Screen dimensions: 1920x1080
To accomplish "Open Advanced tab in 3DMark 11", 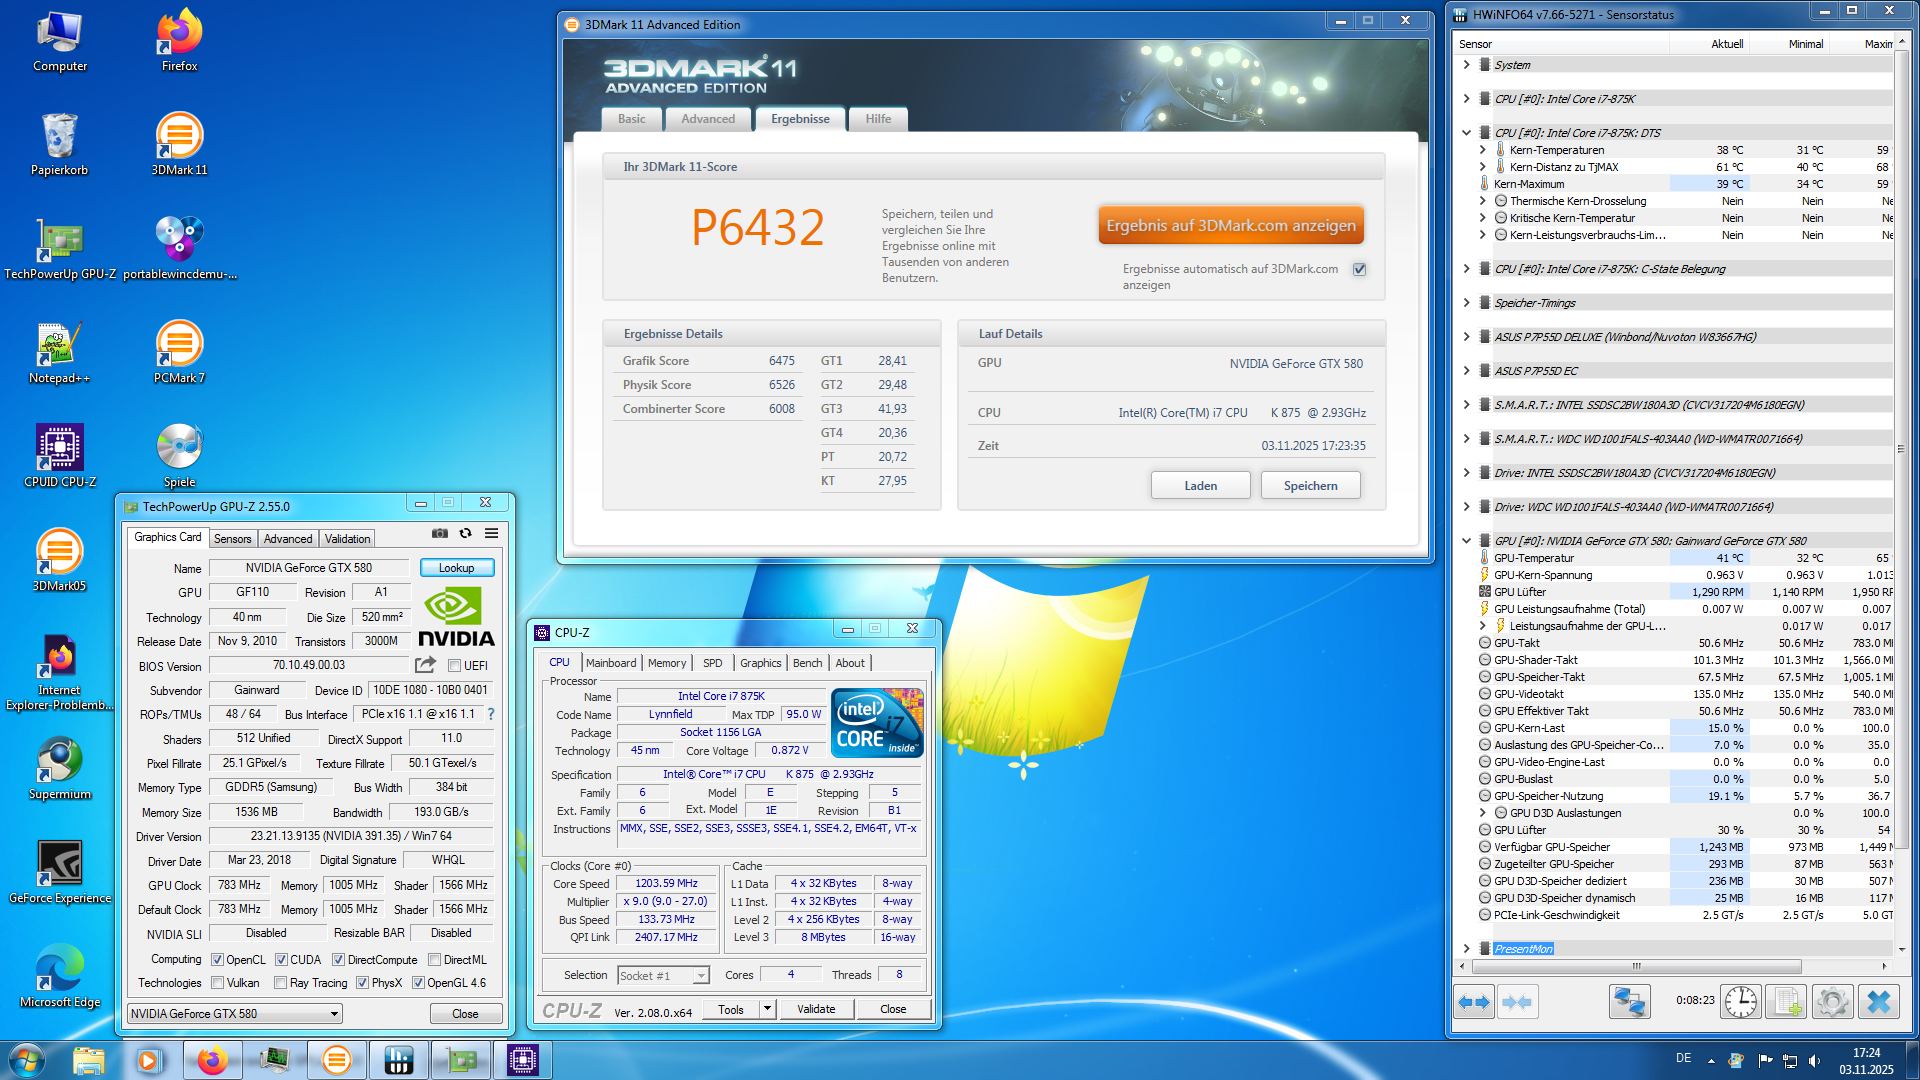I will click(708, 119).
